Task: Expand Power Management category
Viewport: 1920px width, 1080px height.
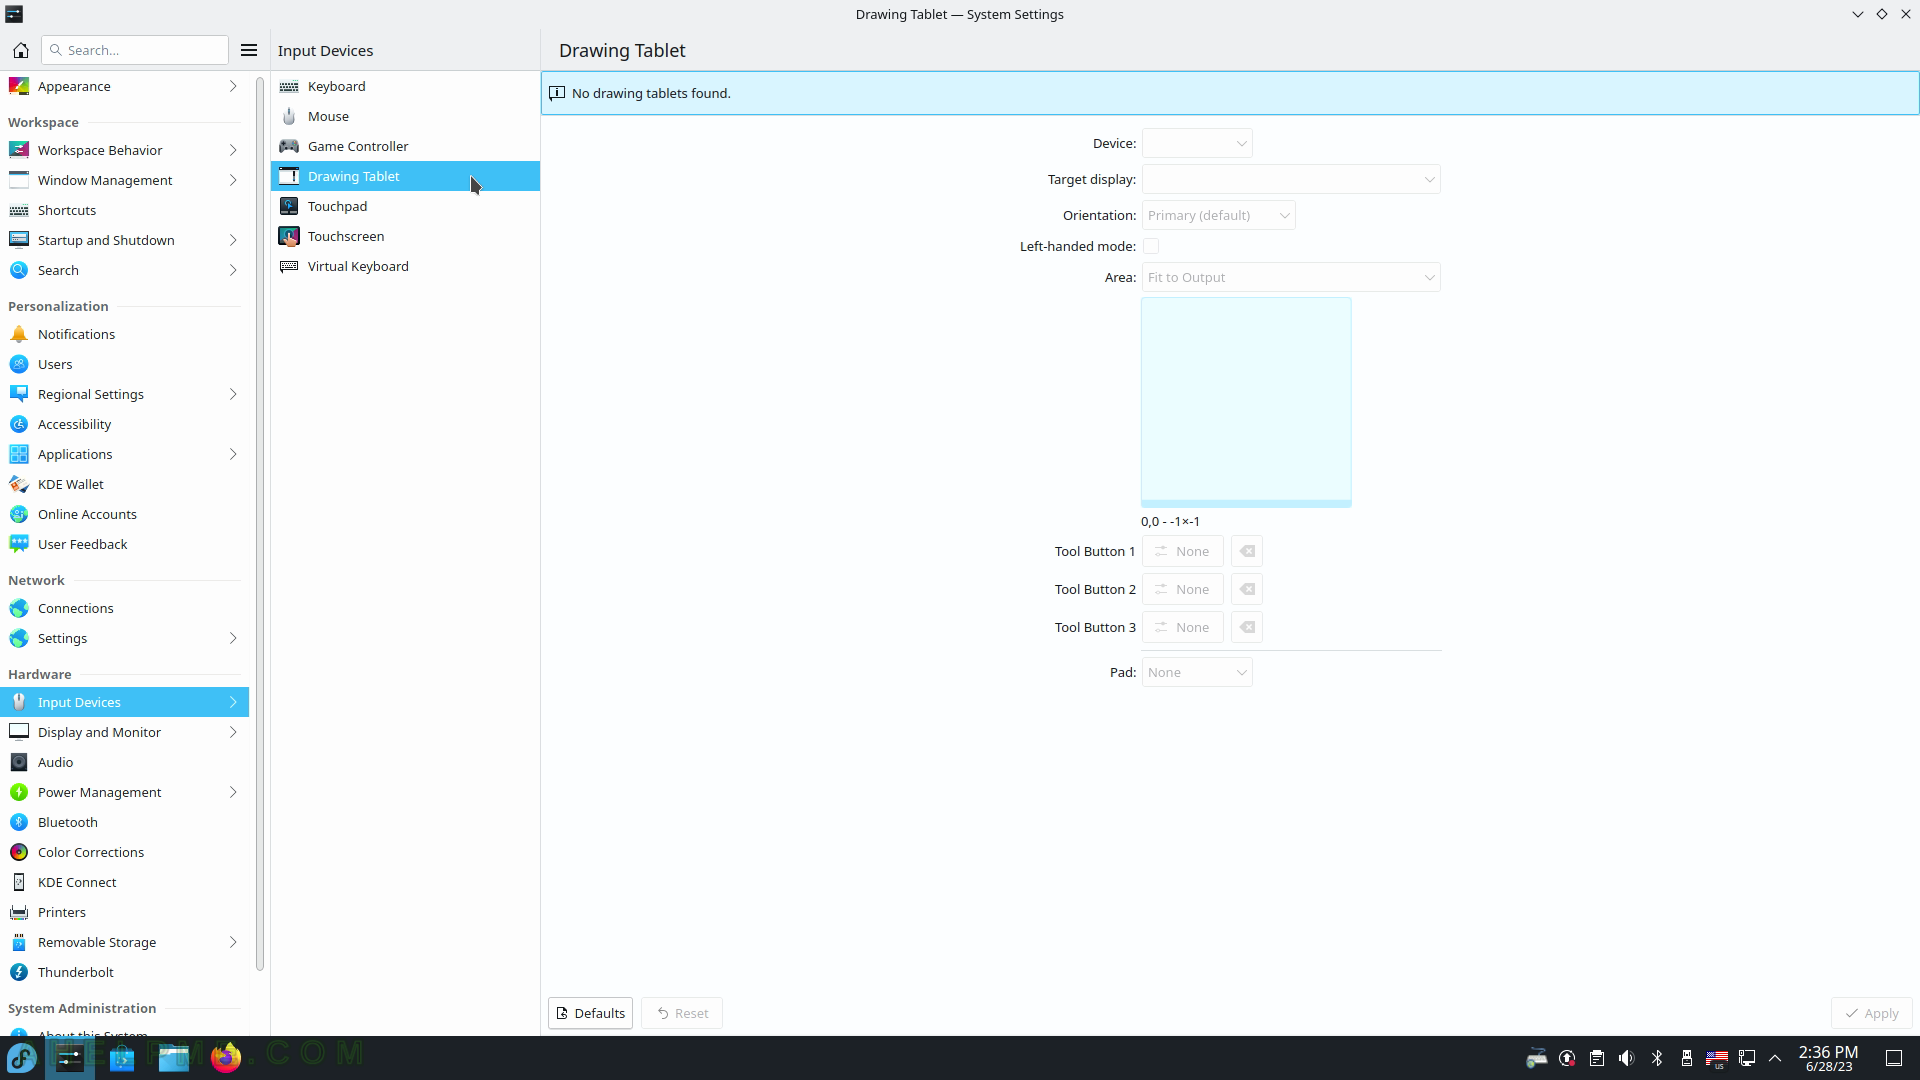Action: pos(233,792)
